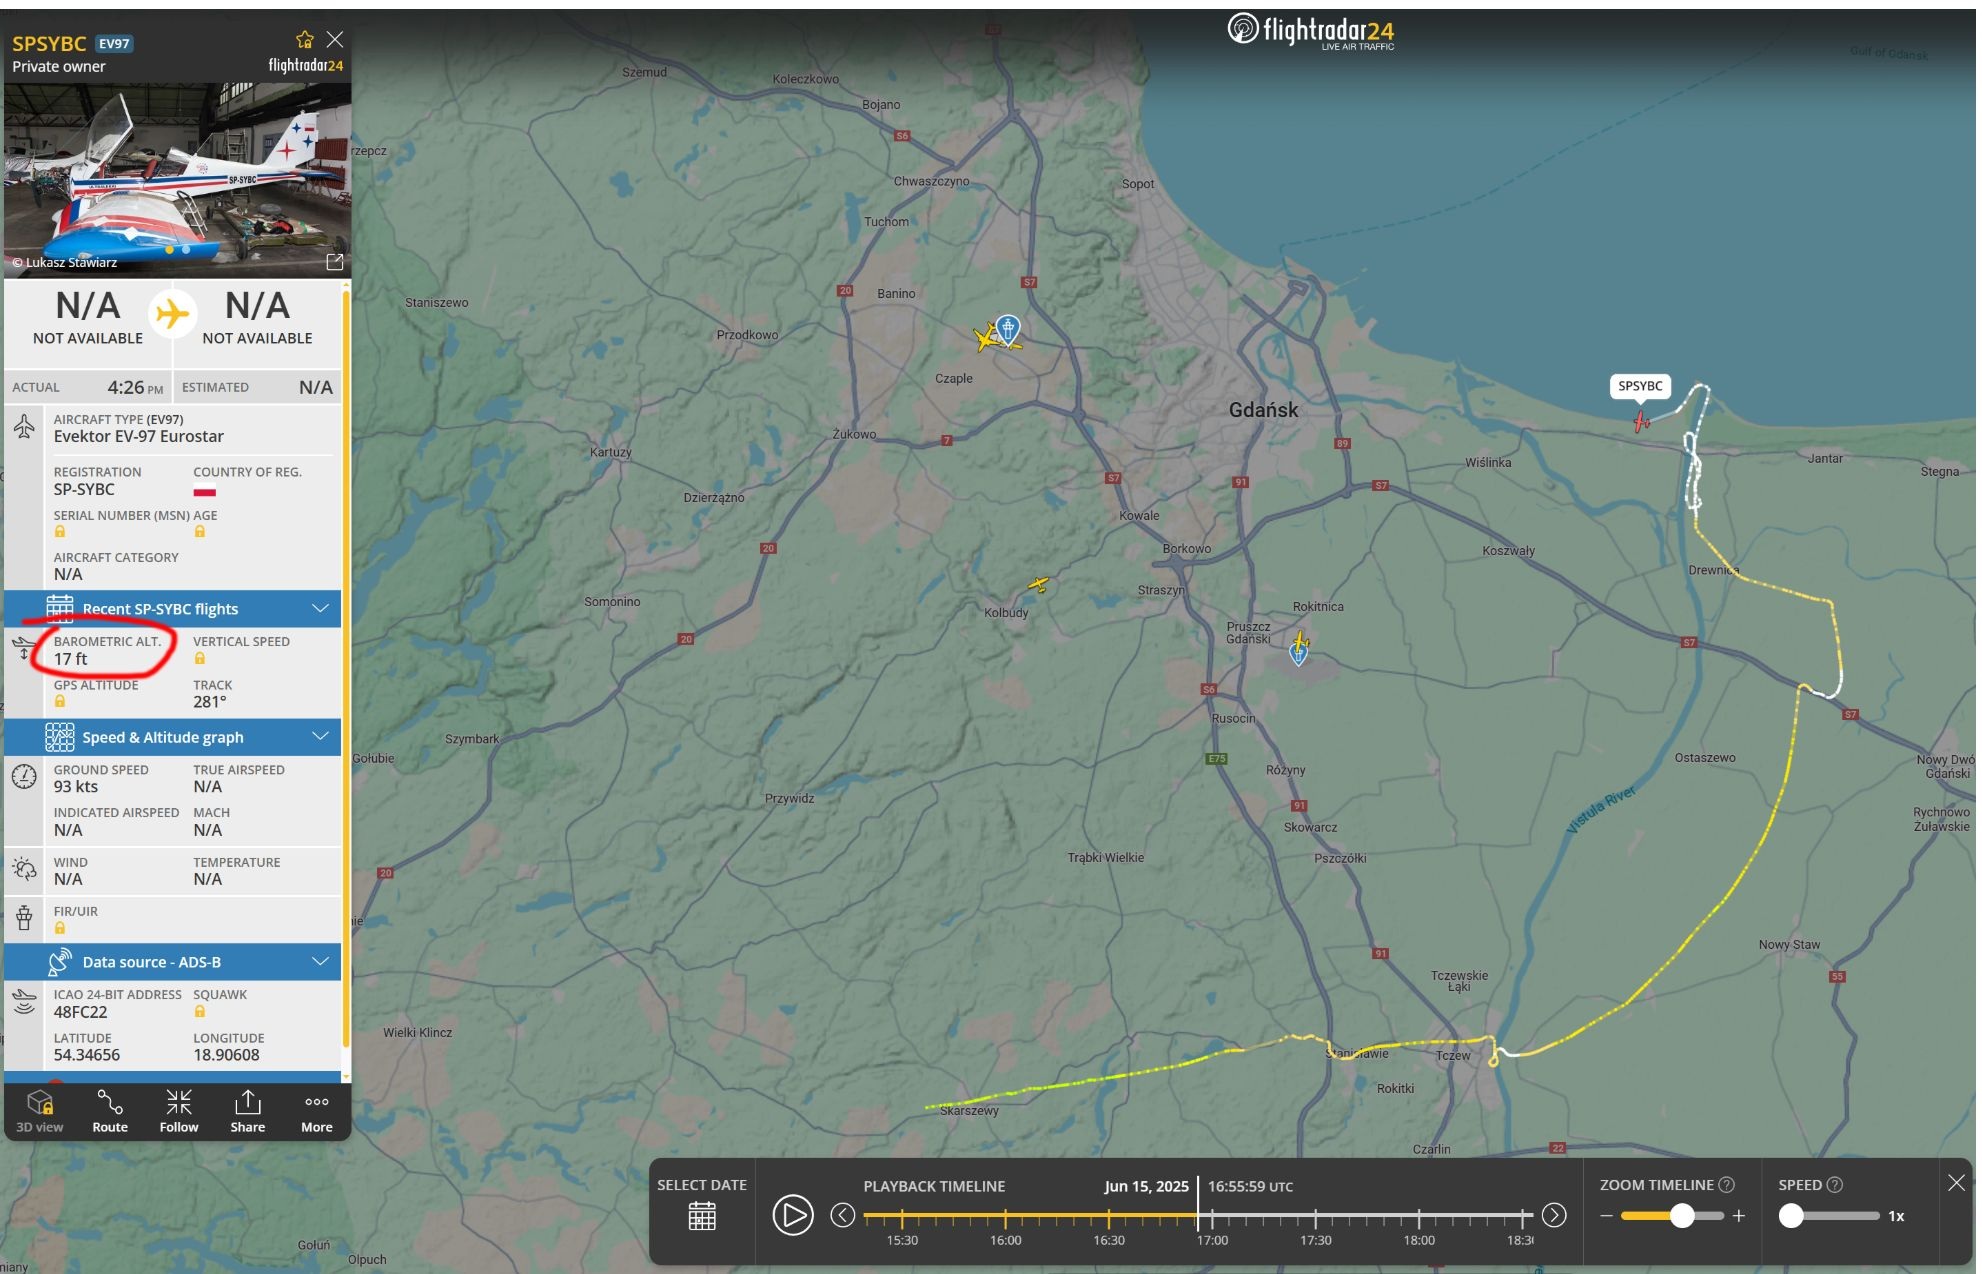Screen dimensions: 1982x1274
Task: Start playback with the play button
Action: pos(793,1215)
